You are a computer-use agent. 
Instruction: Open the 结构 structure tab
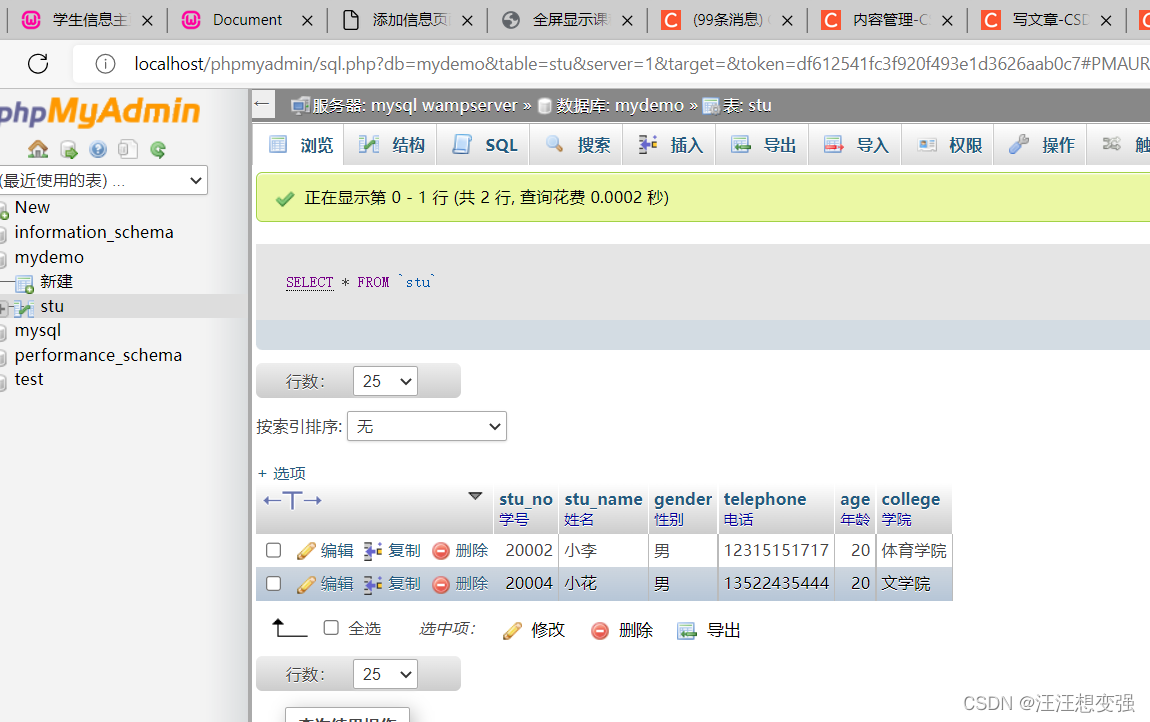pyautogui.click(x=392, y=145)
